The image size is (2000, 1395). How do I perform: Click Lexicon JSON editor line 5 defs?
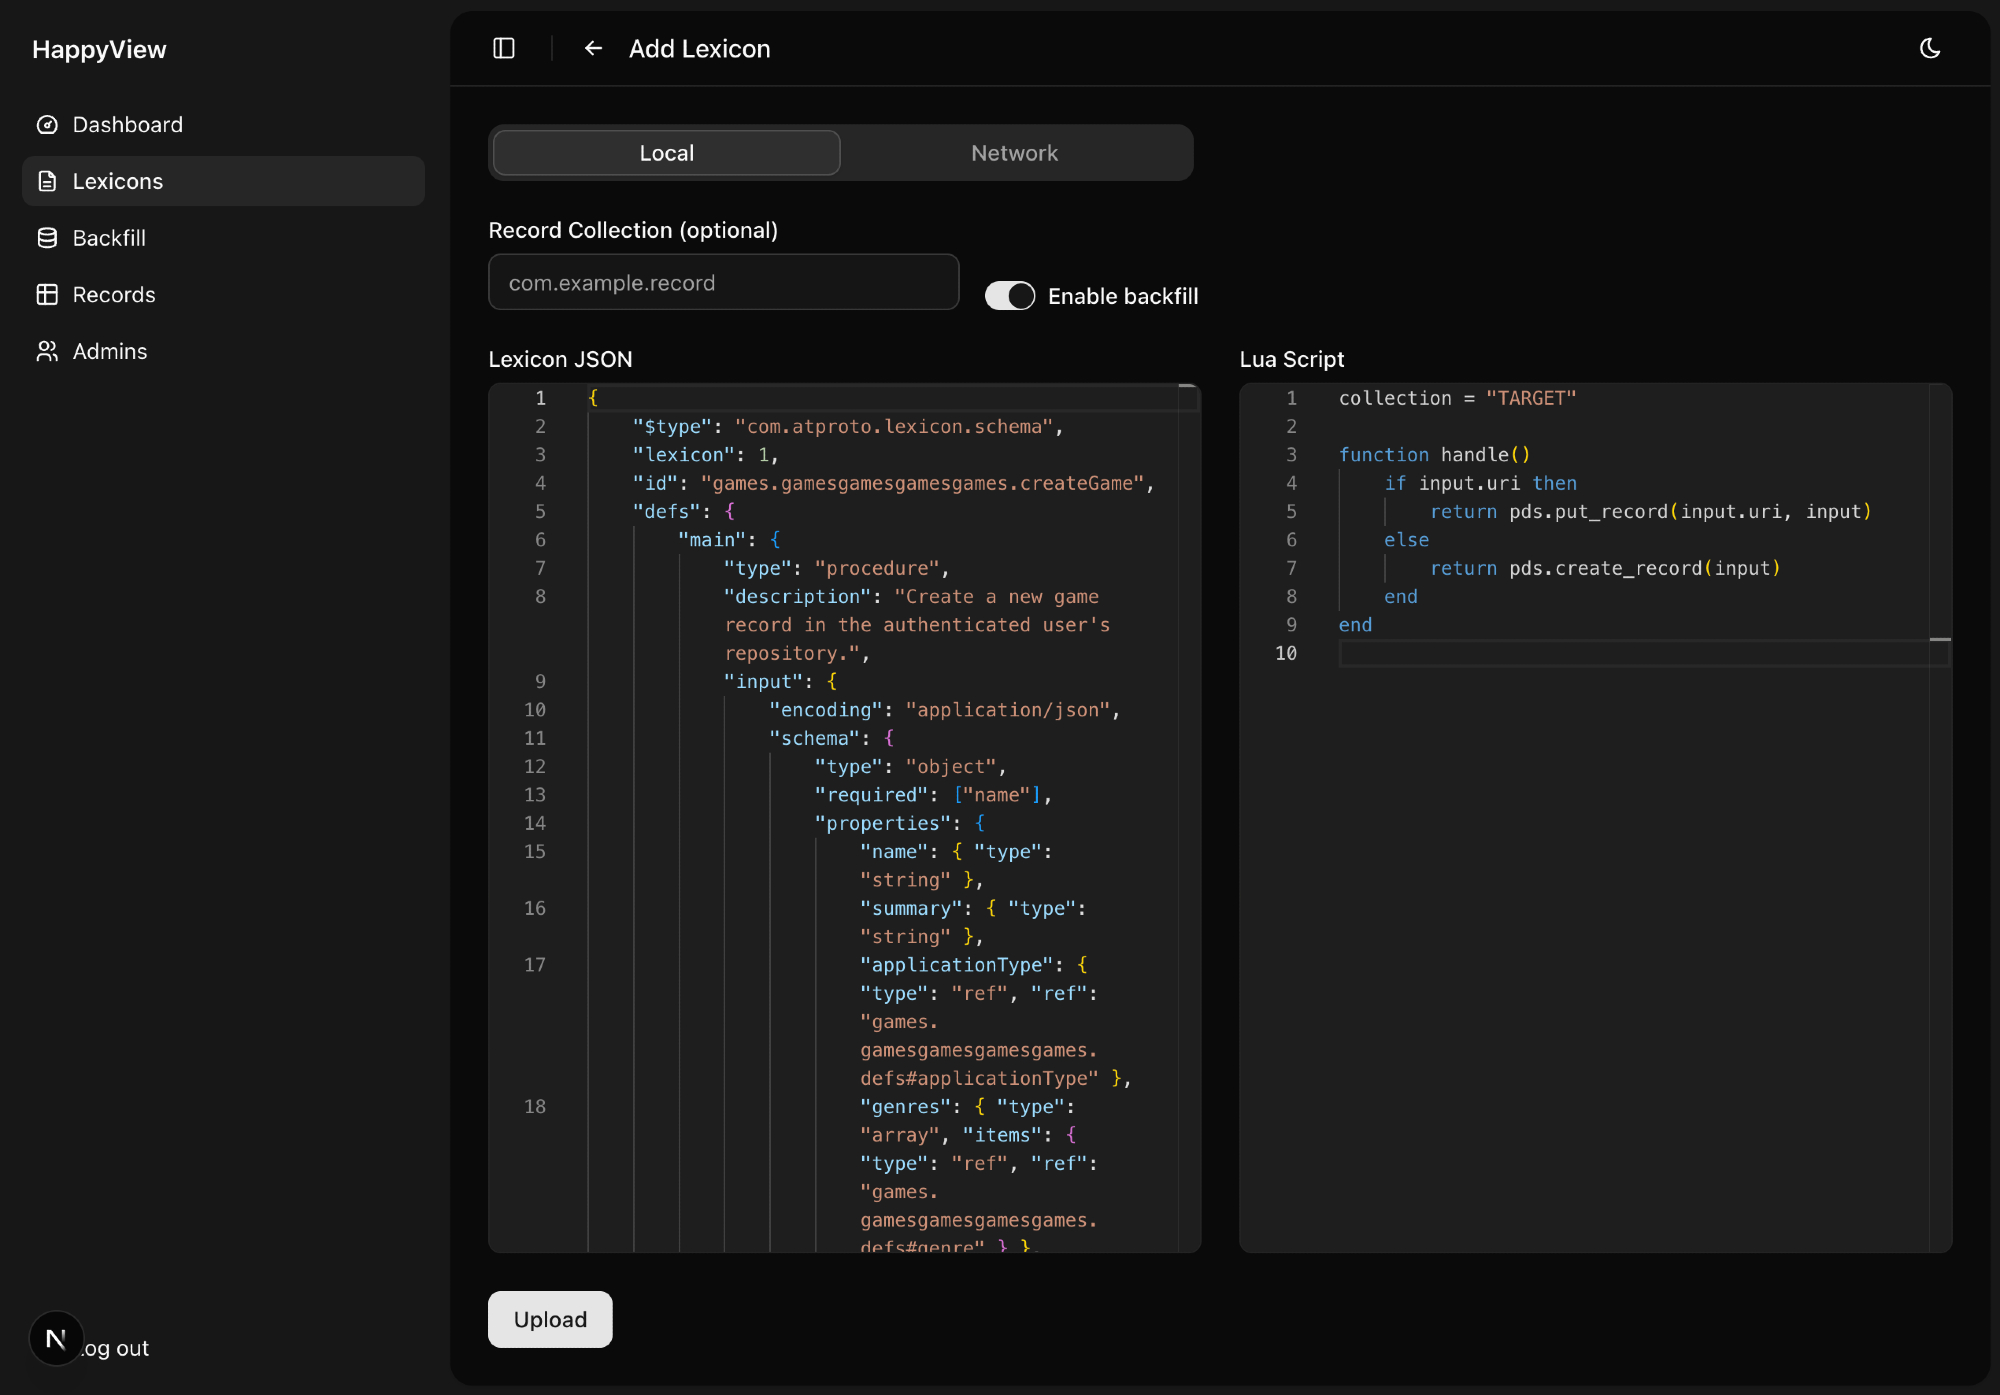pos(665,511)
